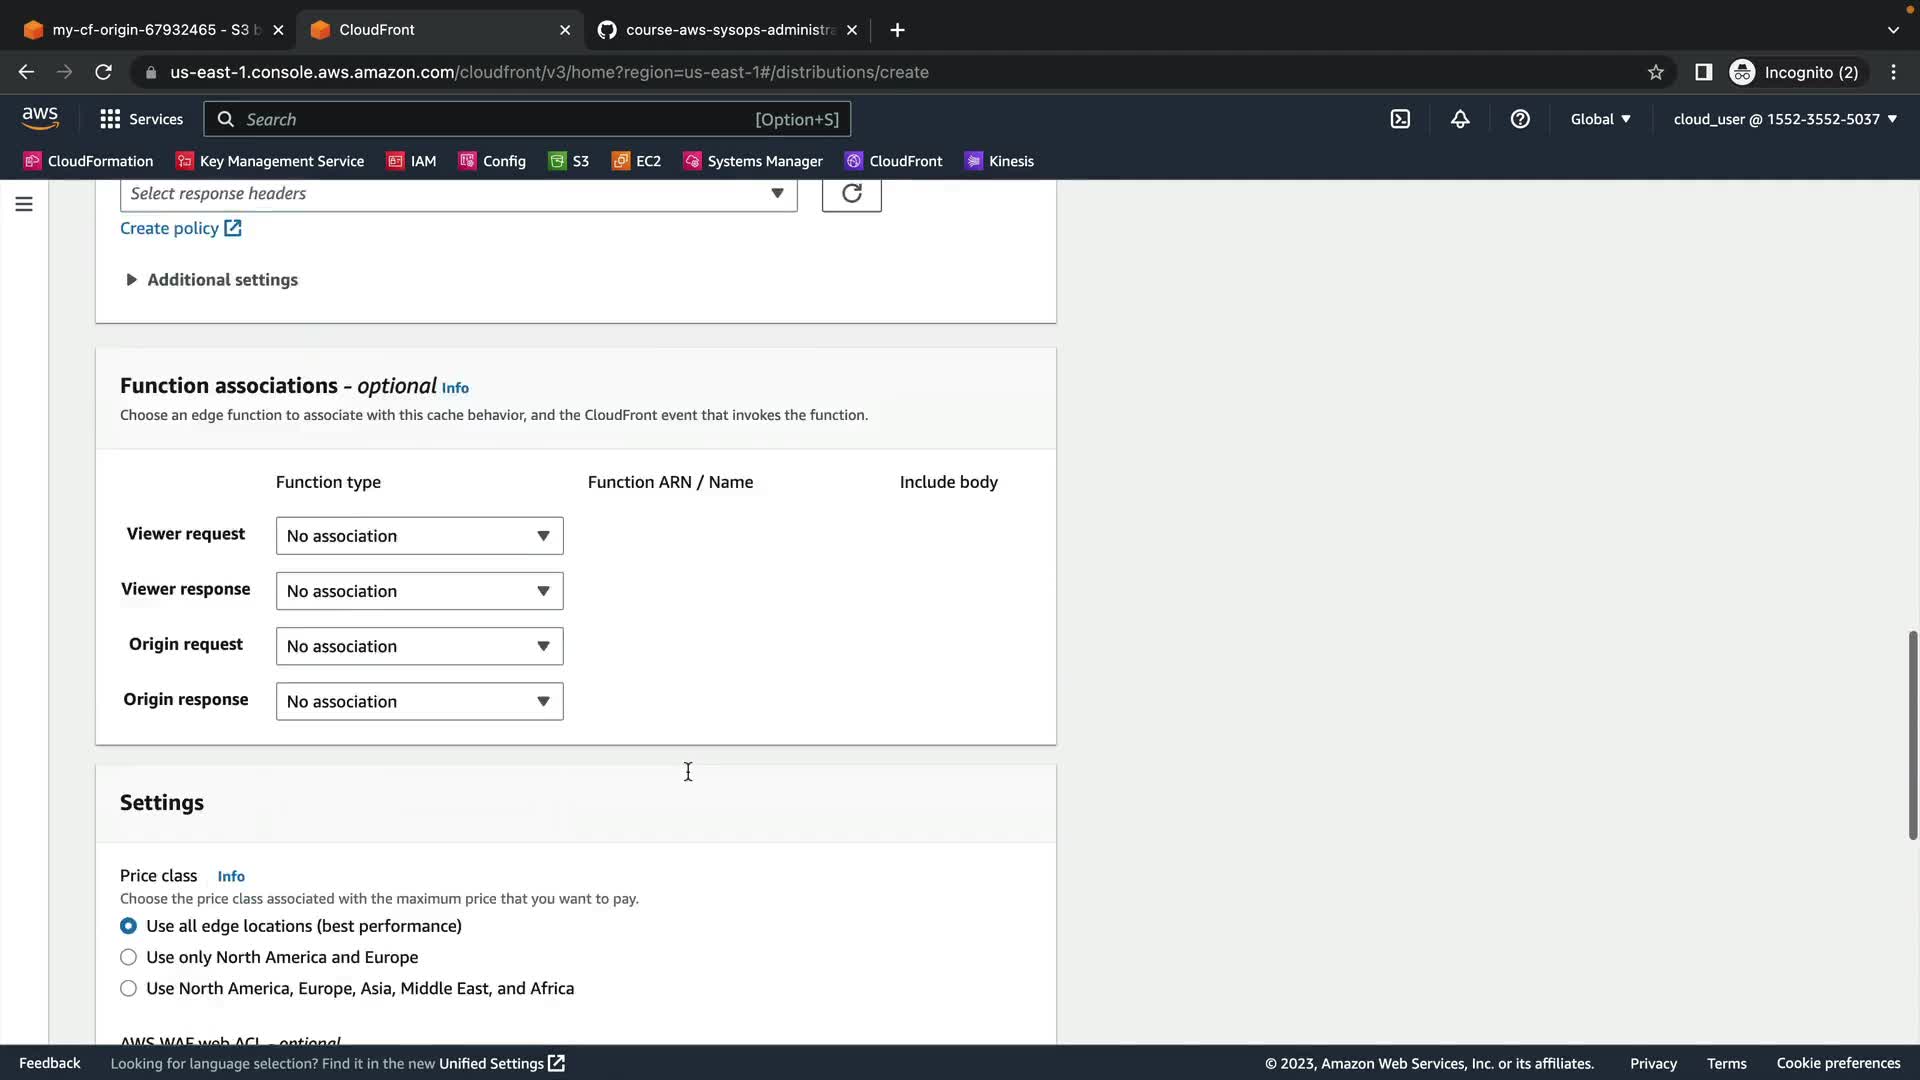This screenshot has width=1920, height=1080.
Task: Select Use only North America and Europe
Action: 129,957
